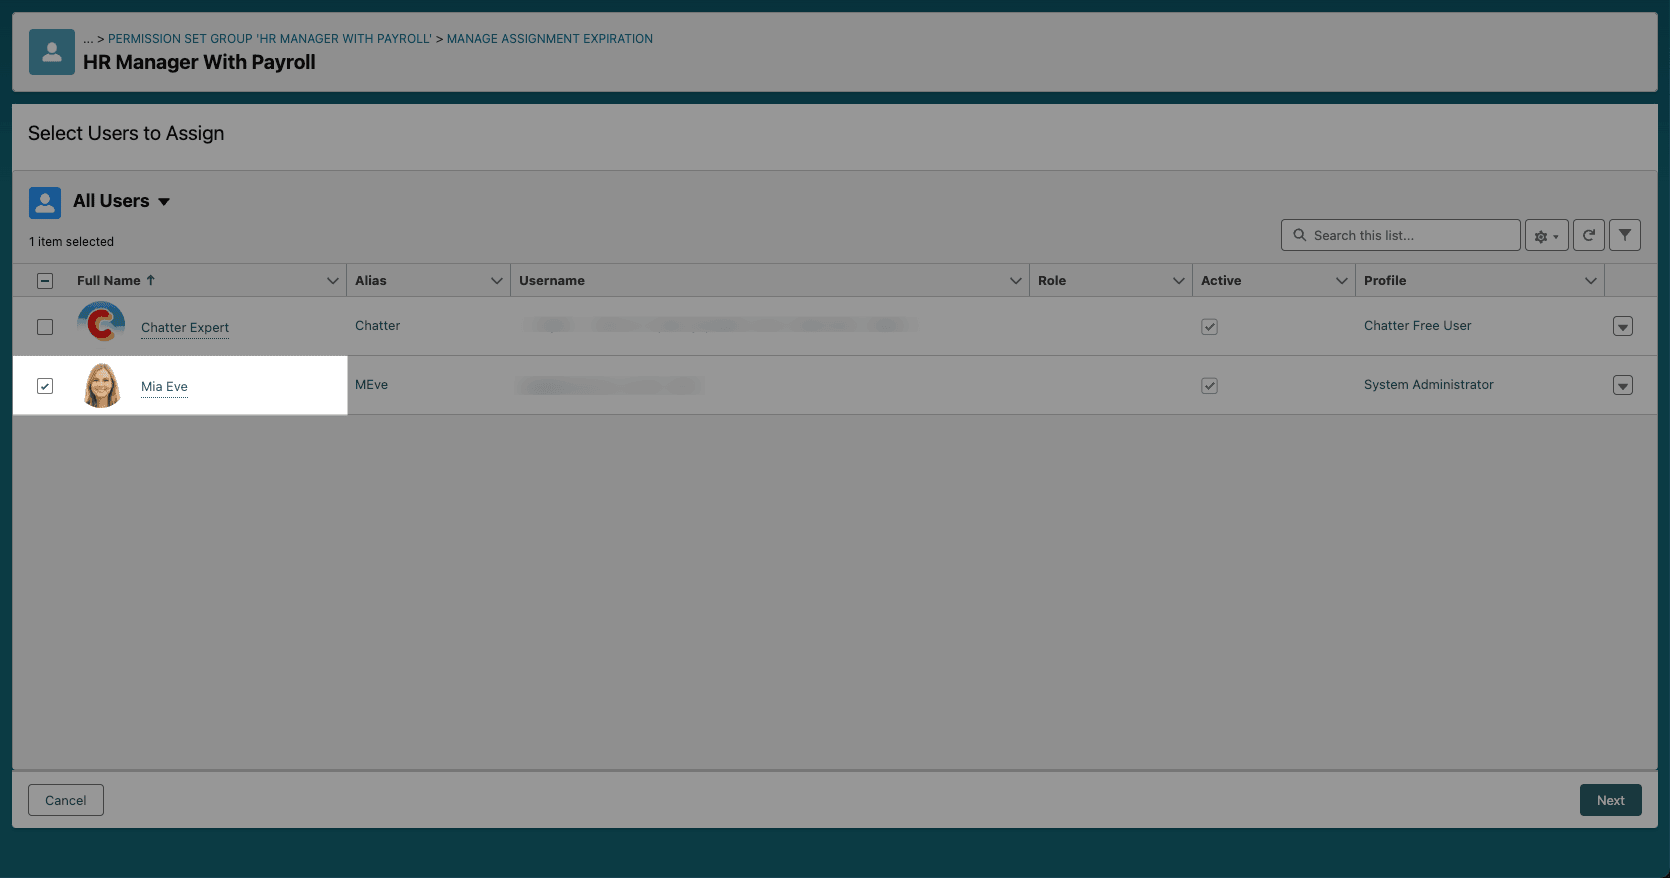Viewport: 1670px width, 878px height.
Task: Open Active column actions chevron
Action: point(1341,281)
